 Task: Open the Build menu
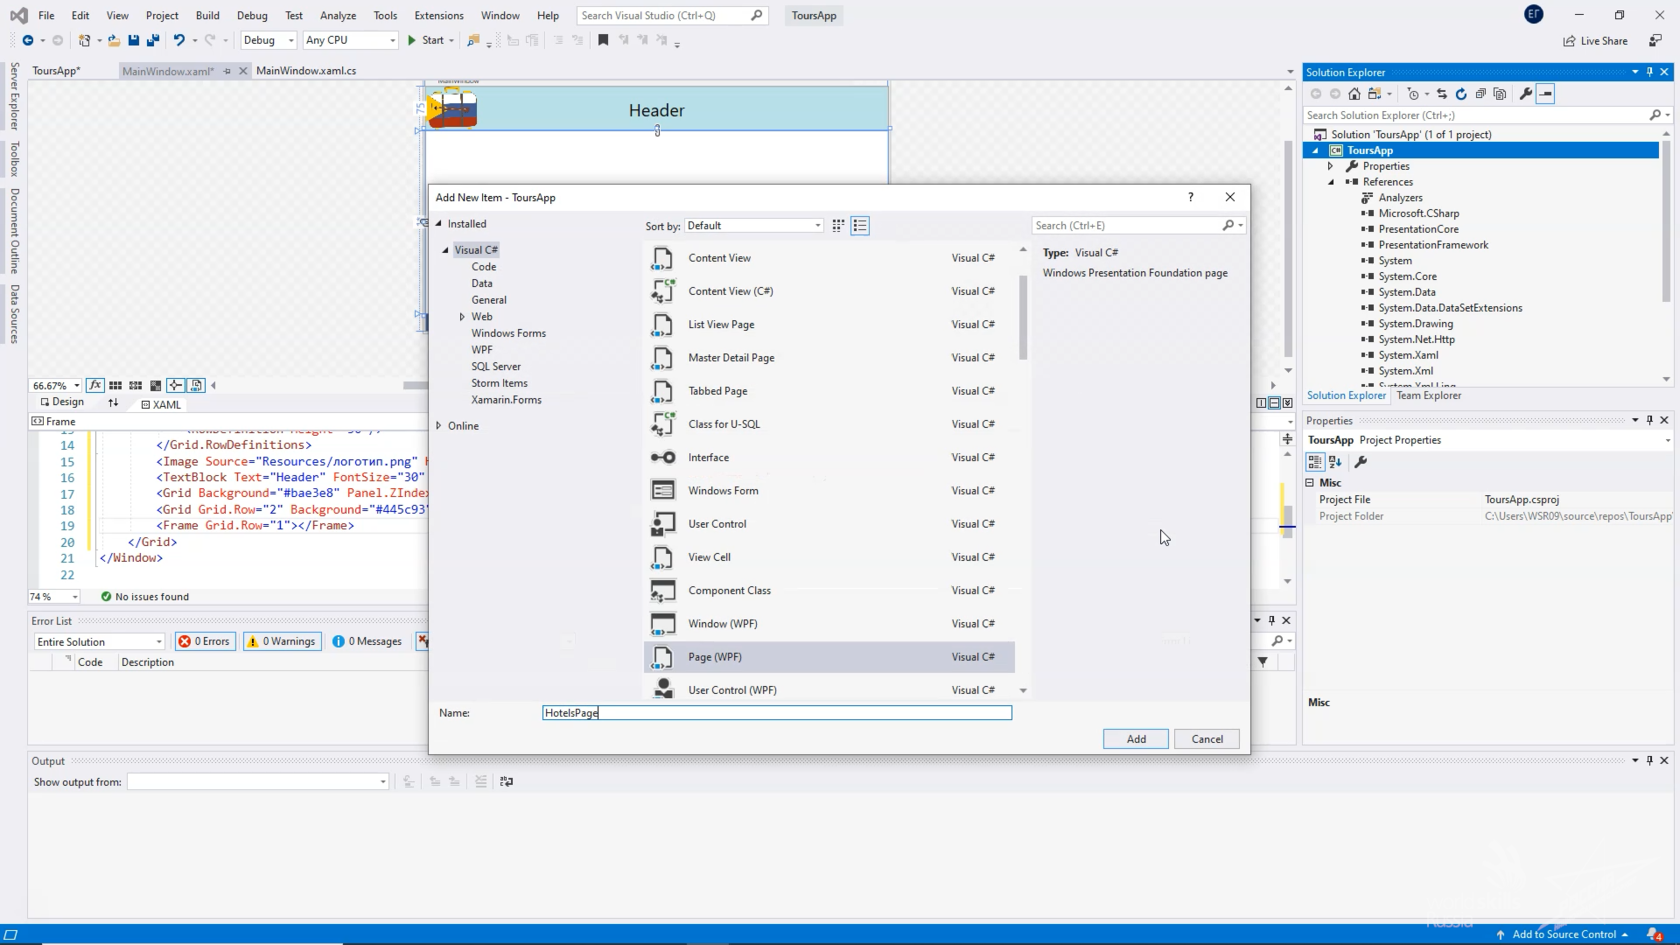[207, 15]
